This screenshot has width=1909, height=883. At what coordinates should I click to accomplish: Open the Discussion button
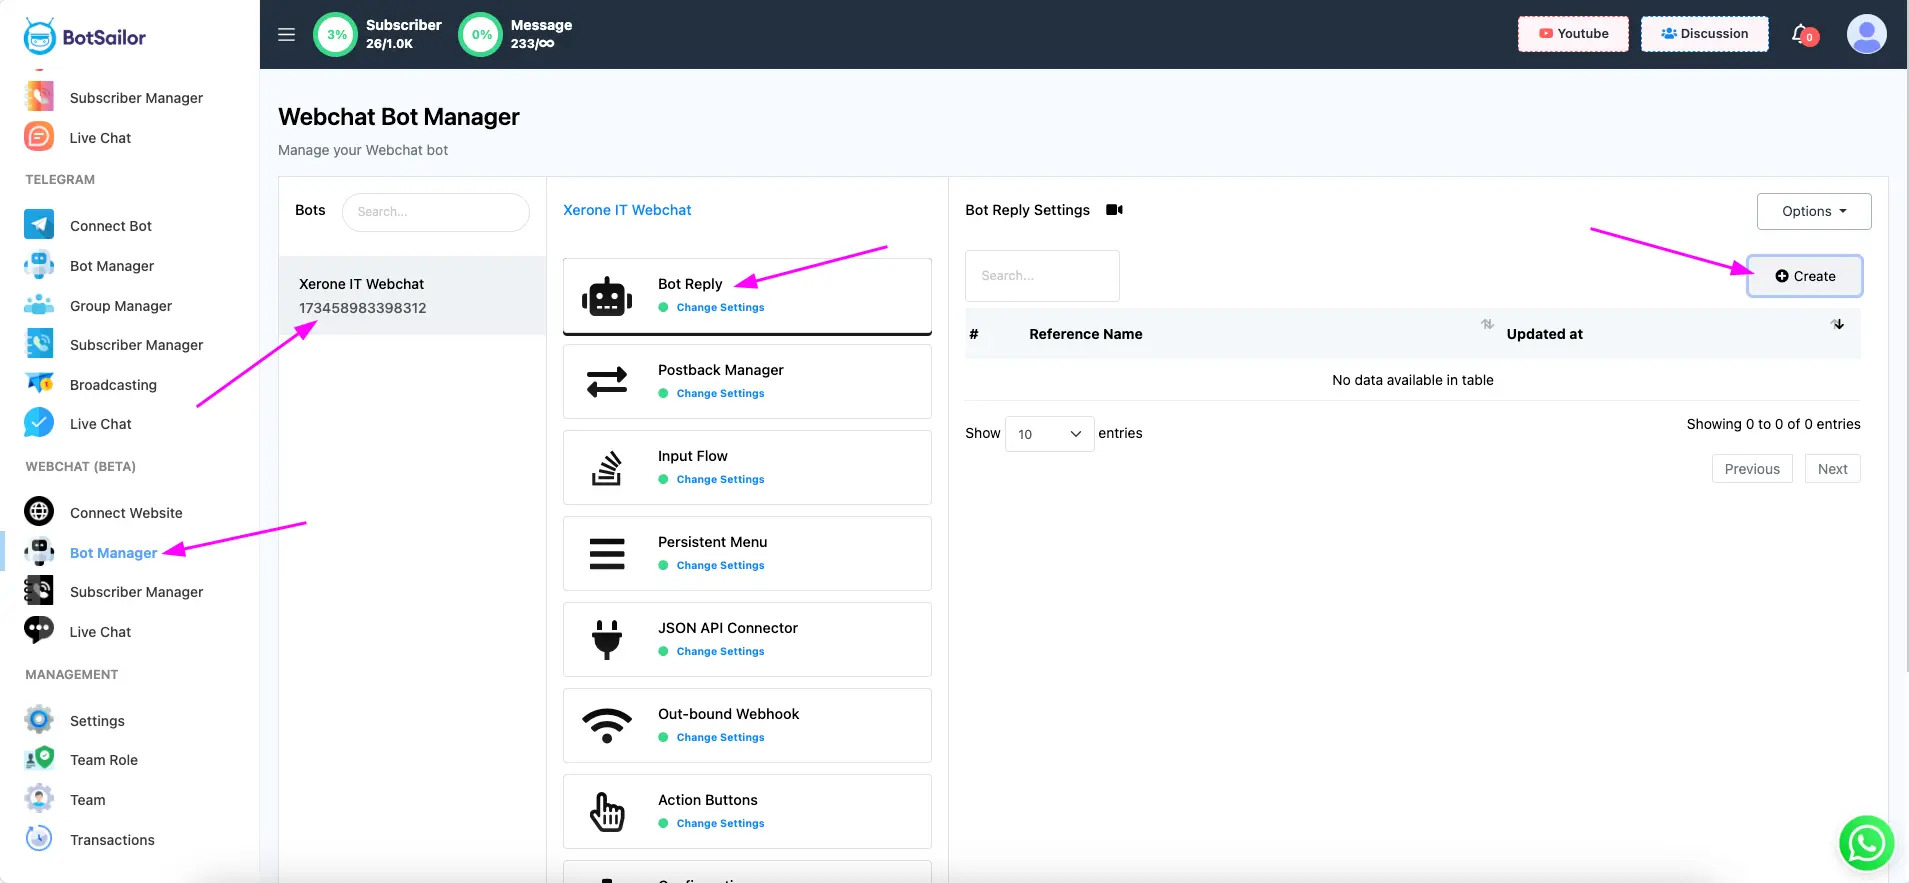[x=1704, y=34]
